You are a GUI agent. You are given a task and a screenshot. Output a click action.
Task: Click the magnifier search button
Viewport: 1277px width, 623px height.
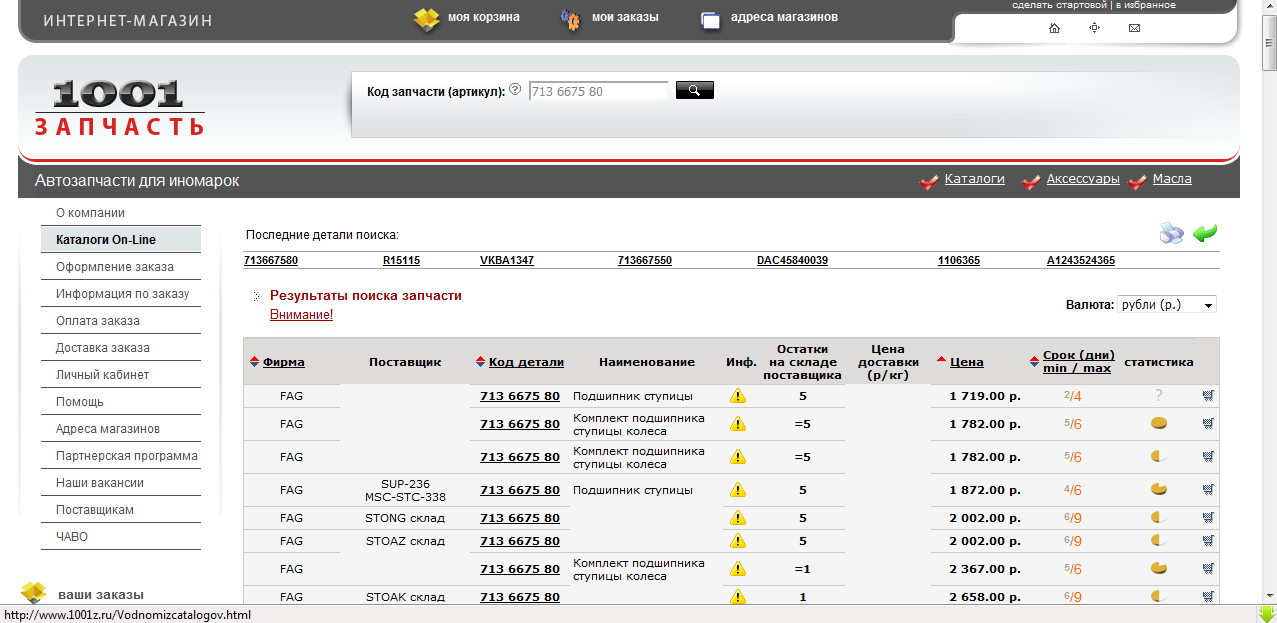695,91
